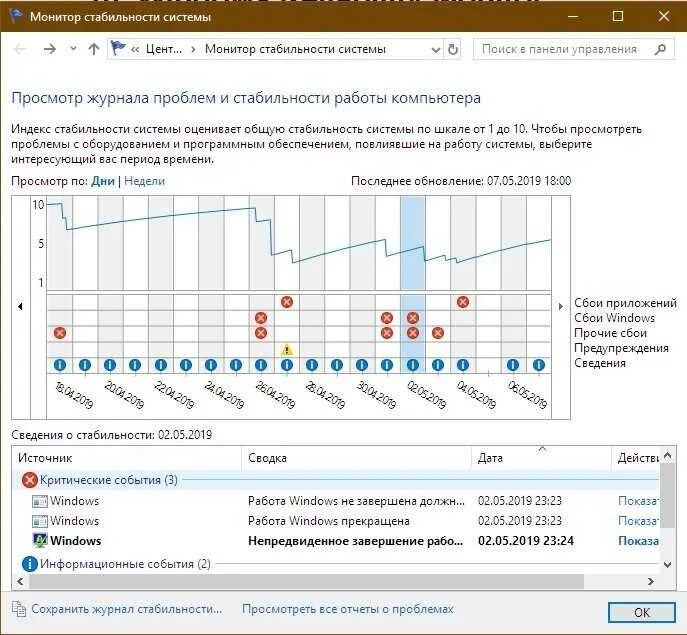Click the yellow warning icon on 27.04.2019

click(x=287, y=350)
